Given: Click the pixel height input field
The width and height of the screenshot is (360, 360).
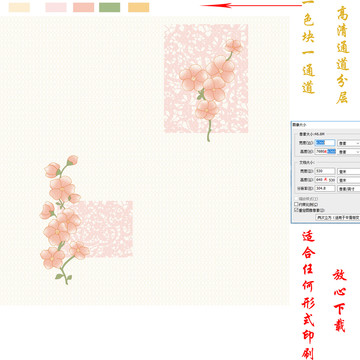Looking at the screenshot, I should [x=325, y=152].
